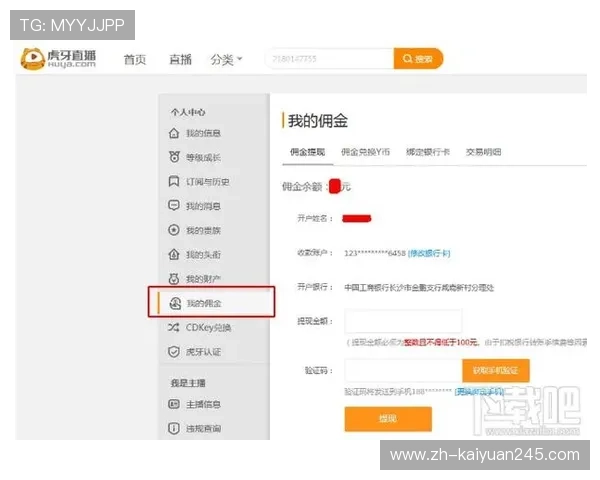Image resolution: width=600 pixels, height=480 pixels.
Task: Open the 我的消息 message bubble icon
Action: click(x=174, y=206)
